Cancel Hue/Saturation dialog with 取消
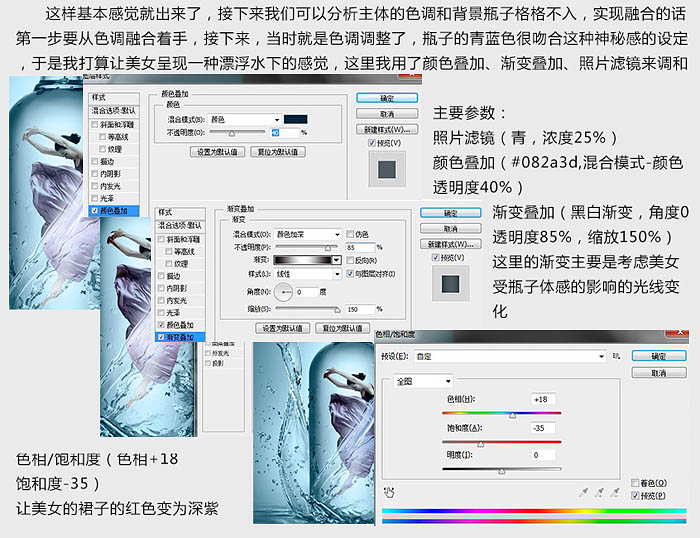 pyautogui.click(x=659, y=373)
